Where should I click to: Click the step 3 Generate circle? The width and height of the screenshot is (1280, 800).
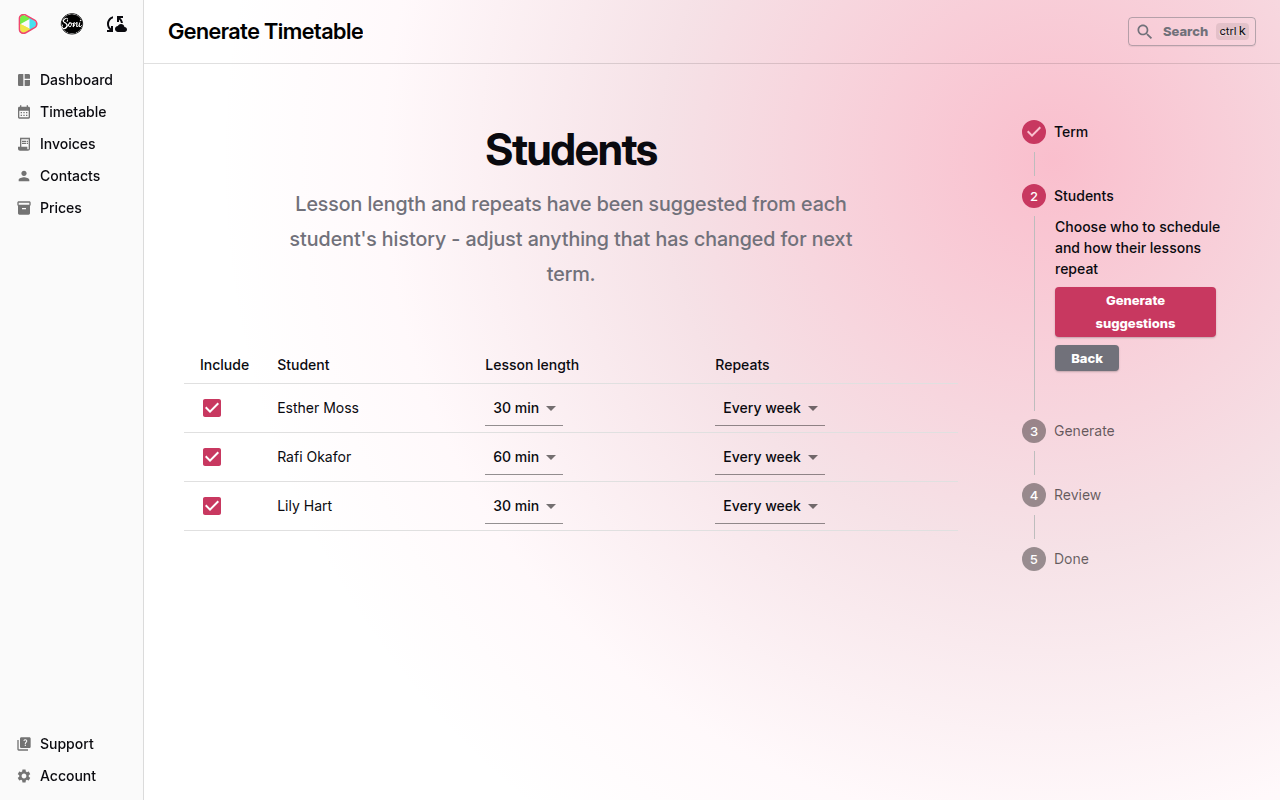pos(1034,431)
